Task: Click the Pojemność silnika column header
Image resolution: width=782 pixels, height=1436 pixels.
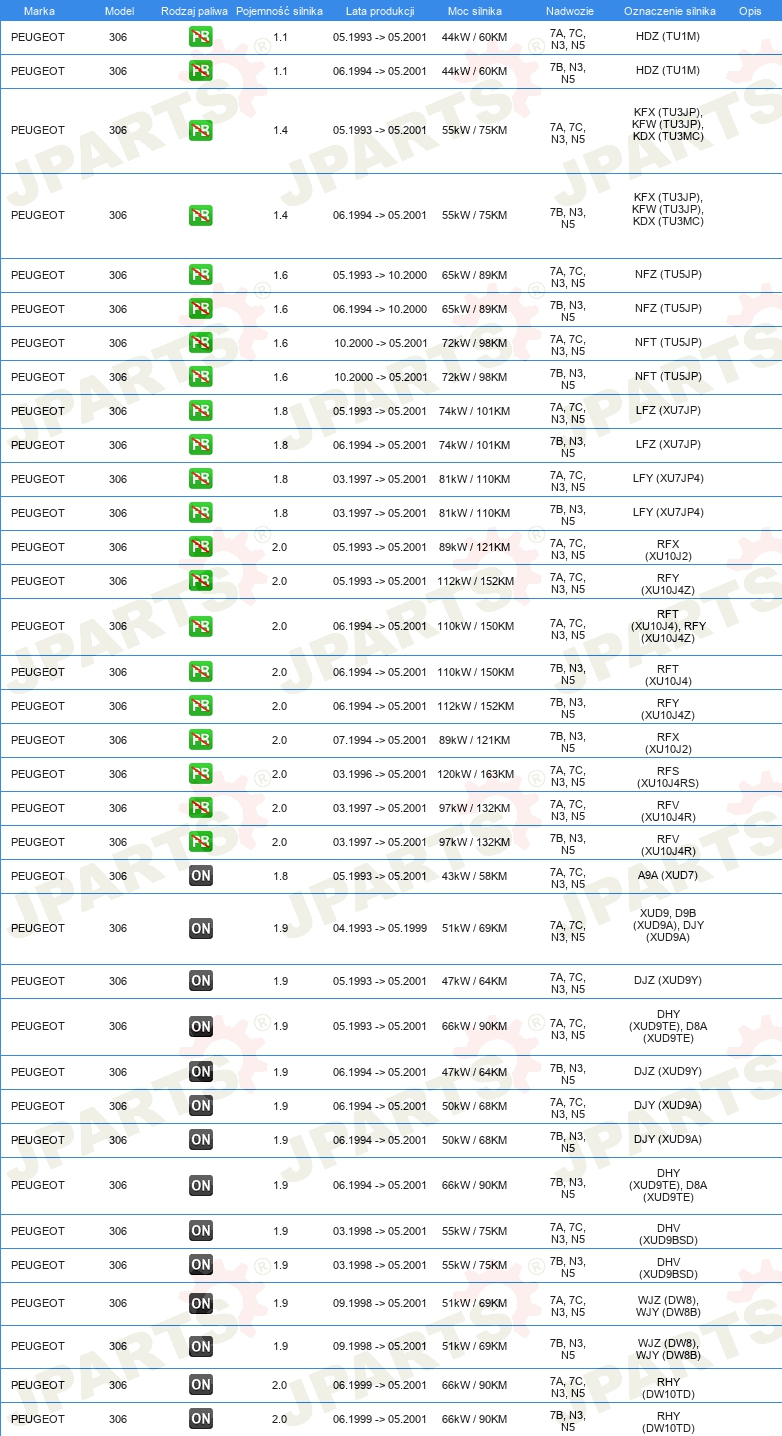Action: click(x=279, y=10)
